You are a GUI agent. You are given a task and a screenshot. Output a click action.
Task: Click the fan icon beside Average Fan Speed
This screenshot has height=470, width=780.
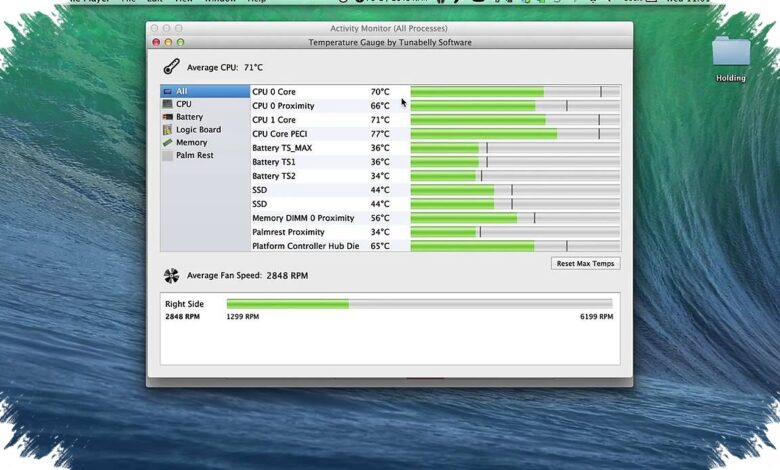[171, 275]
